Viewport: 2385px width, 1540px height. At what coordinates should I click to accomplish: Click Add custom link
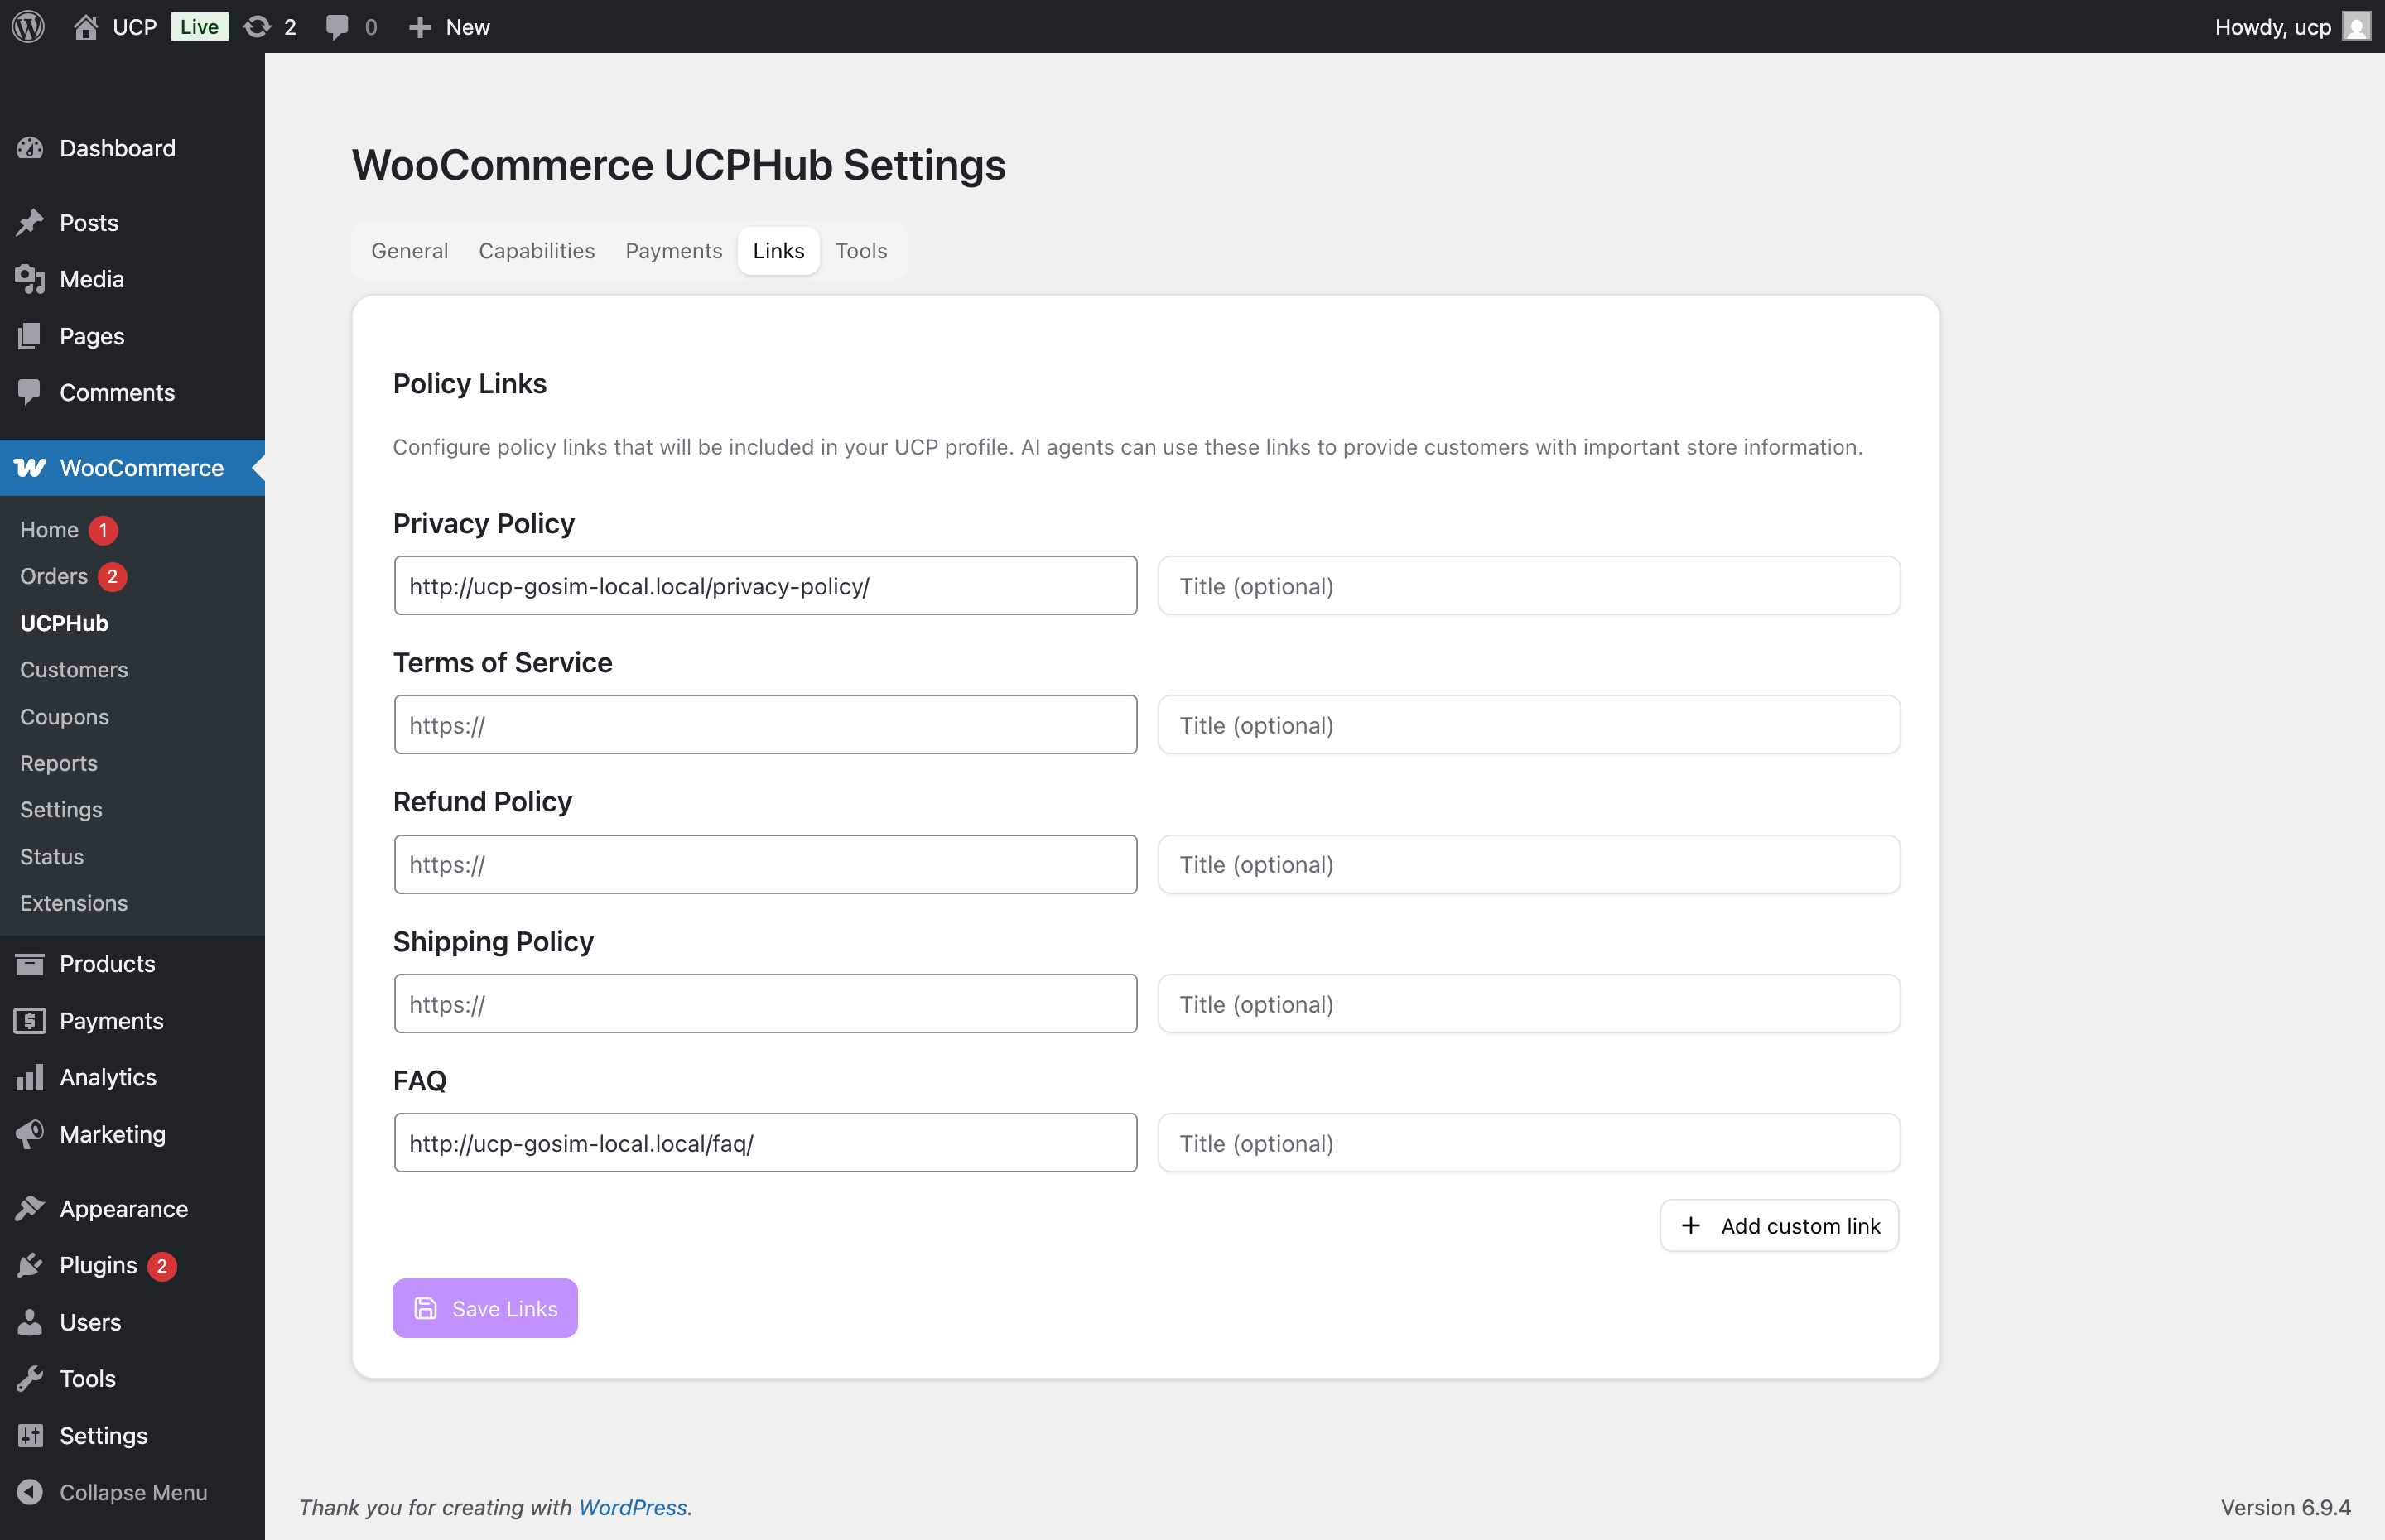(x=1778, y=1225)
